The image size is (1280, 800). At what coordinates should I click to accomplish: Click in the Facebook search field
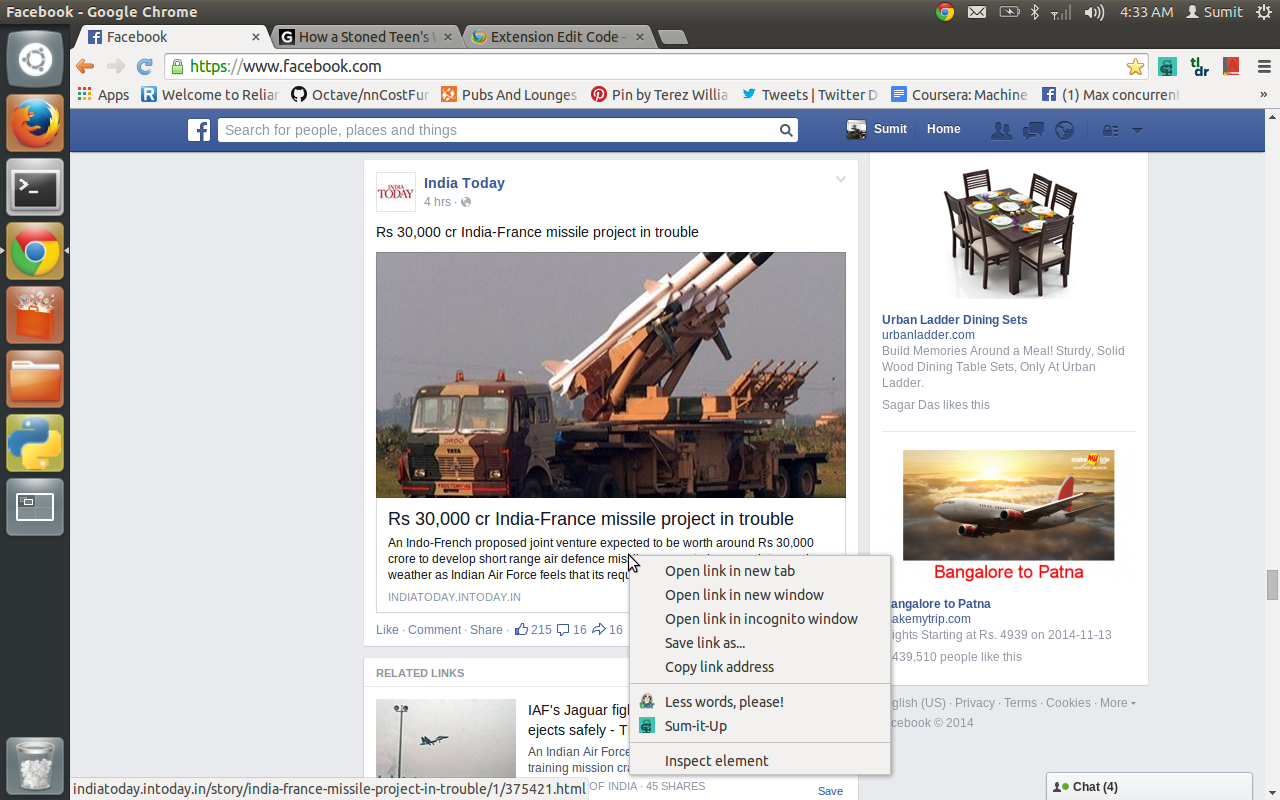[x=498, y=130]
